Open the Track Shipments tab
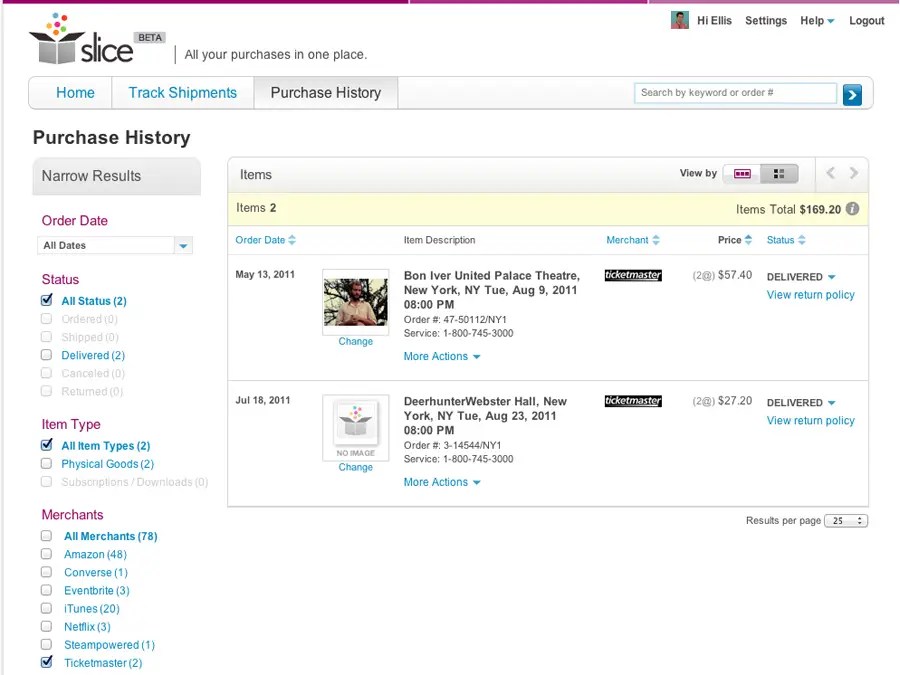The image size is (900, 675). click(x=183, y=92)
